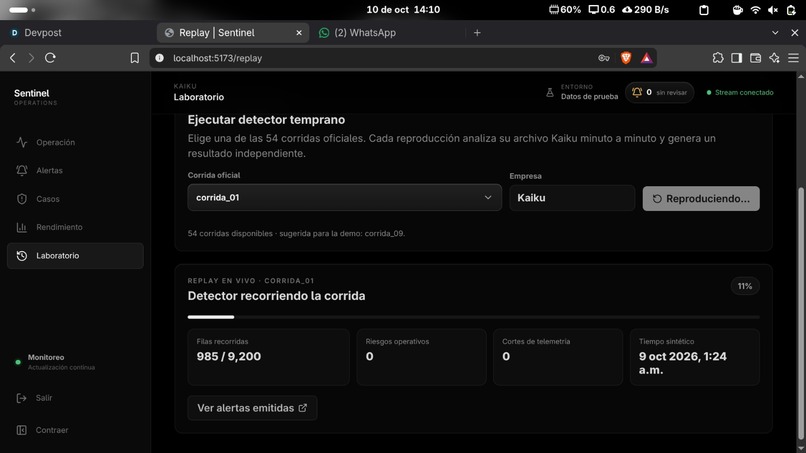Click the Contraer panel icon
The width and height of the screenshot is (806, 453).
point(22,430)
